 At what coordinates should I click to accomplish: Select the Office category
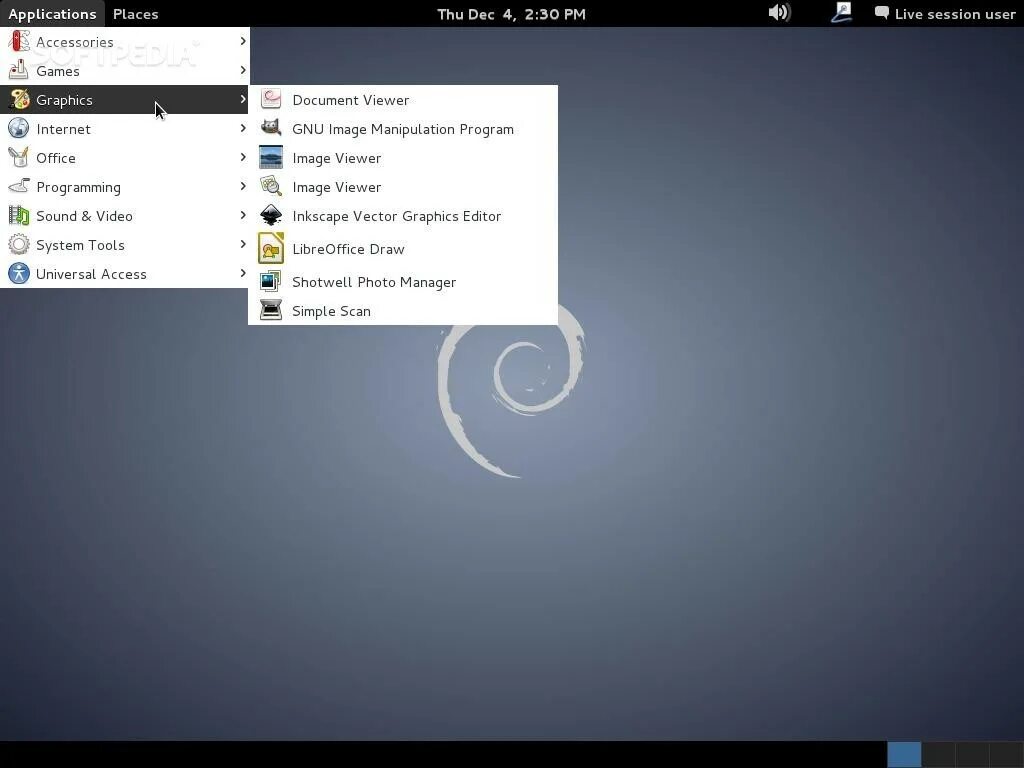[x=124, y=157]
